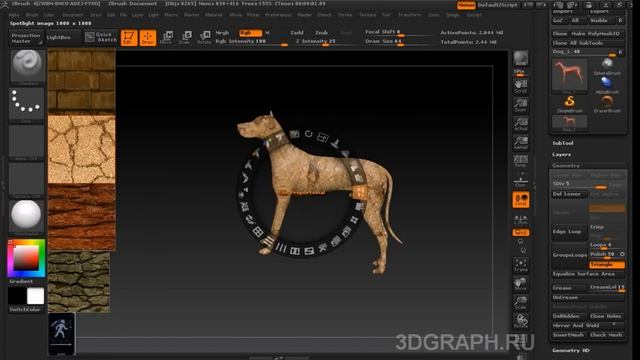The width and height of the screenshot is (640, 360).
Task: Open the Texture menu
Action: click(367, 15)
